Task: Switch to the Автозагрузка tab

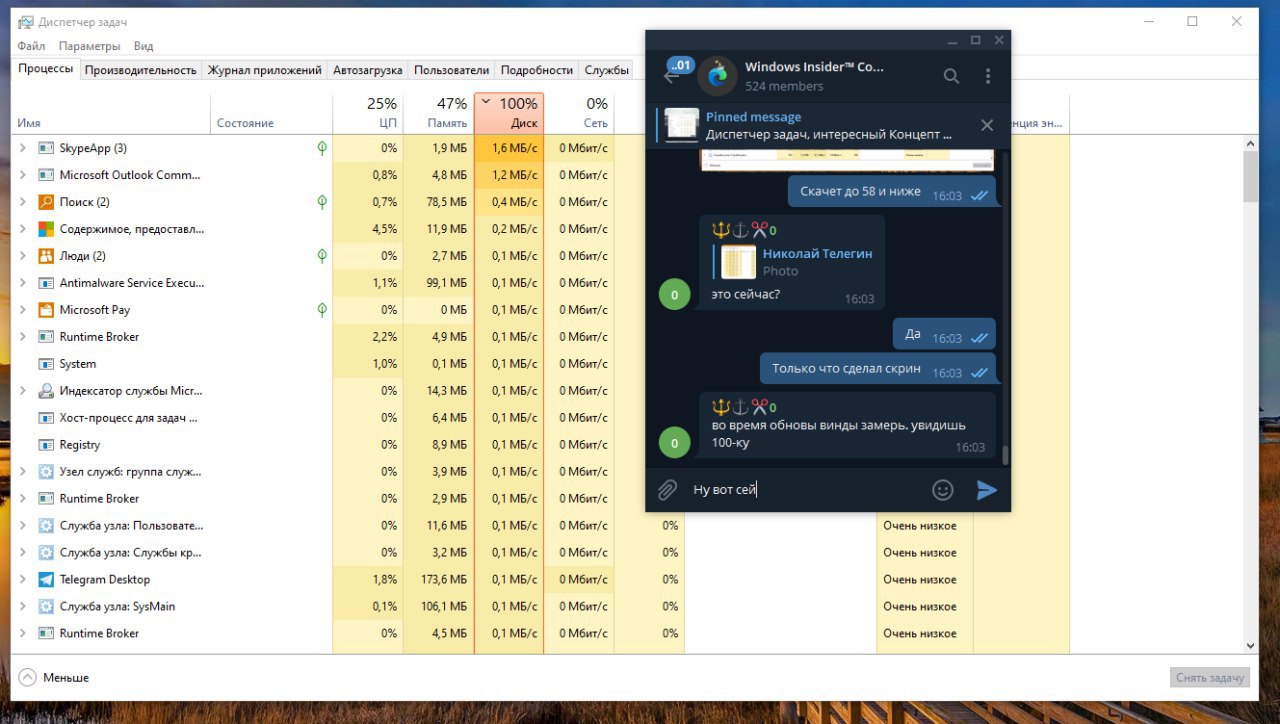Action: 368,70
